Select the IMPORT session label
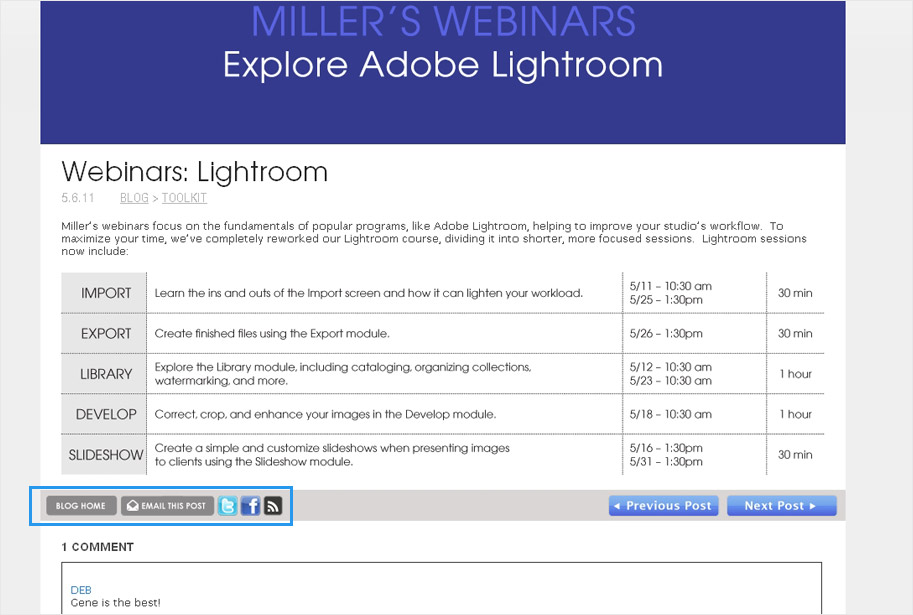 click(105, 293)
